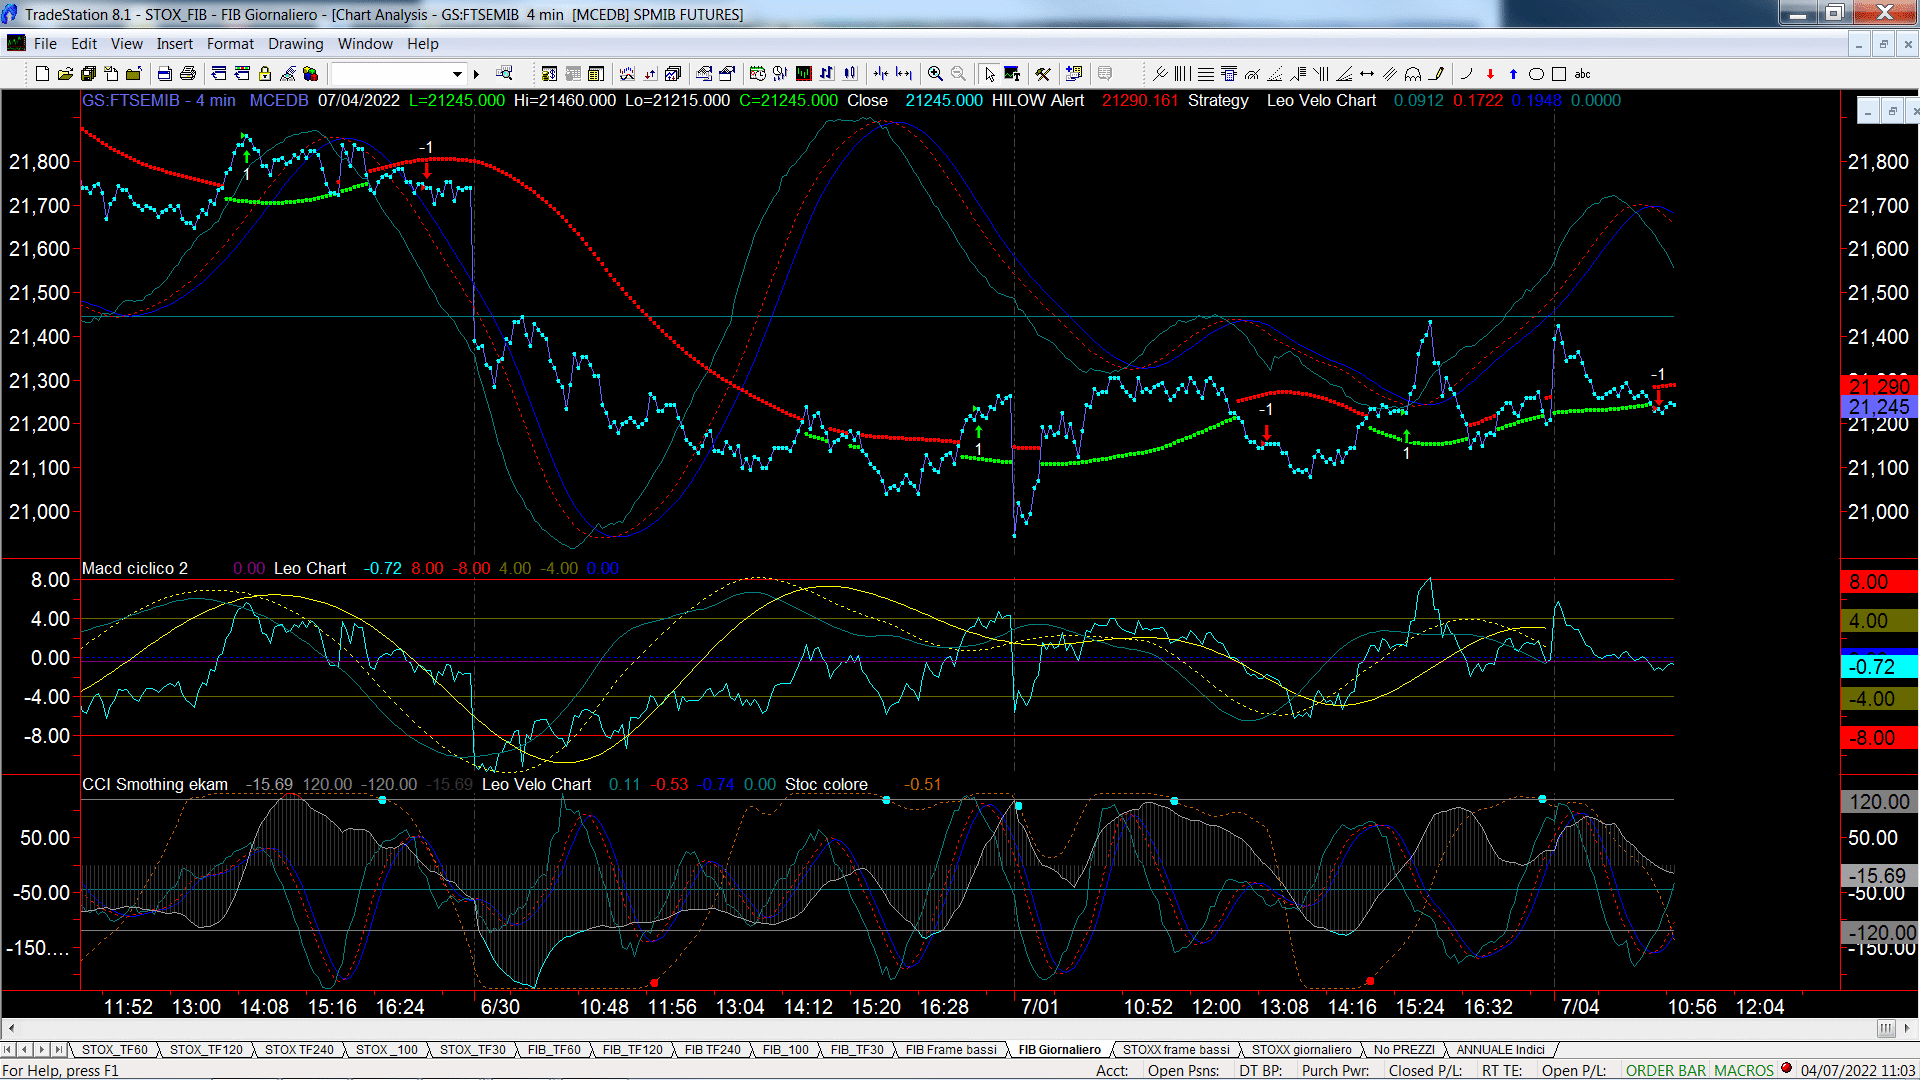
Task: Open a file with the folder icon
Action: [x=65, y=73]
